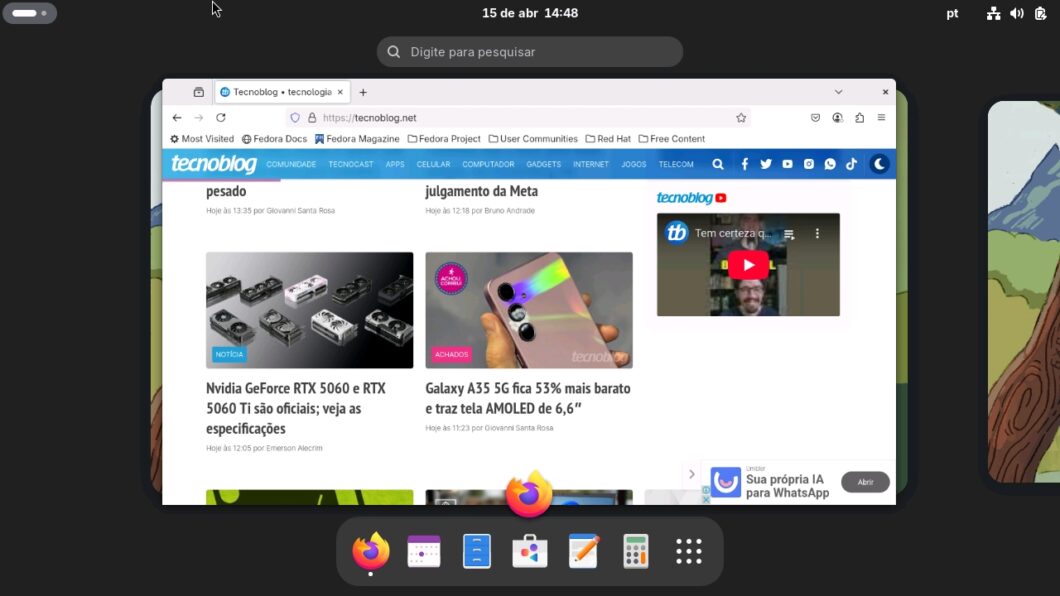The width and height of the screenshot is (1060, 596).
Task: Click the Abrir button in the ad
Action: (865, 482)
